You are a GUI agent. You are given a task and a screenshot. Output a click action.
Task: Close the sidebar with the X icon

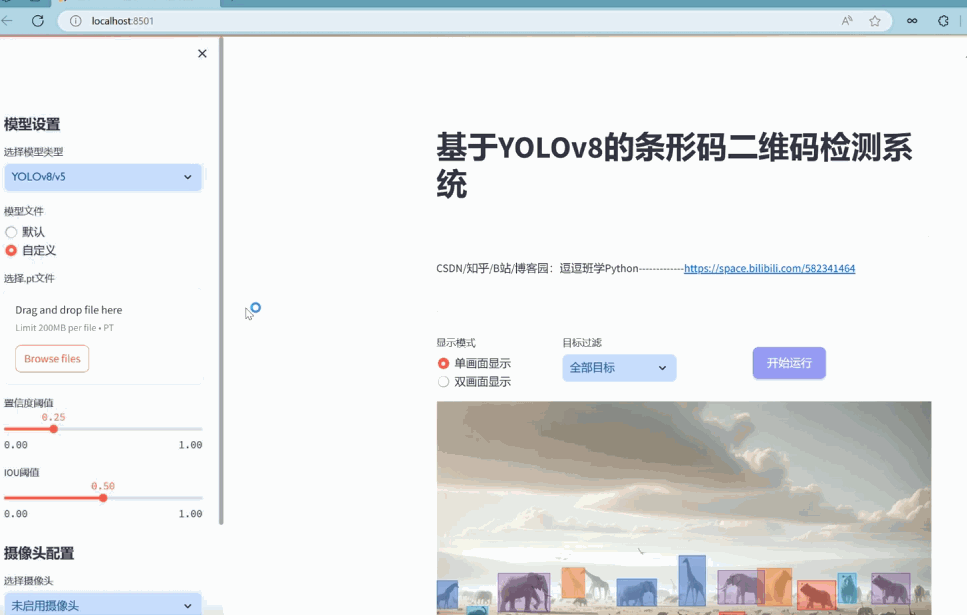point(201,53)
